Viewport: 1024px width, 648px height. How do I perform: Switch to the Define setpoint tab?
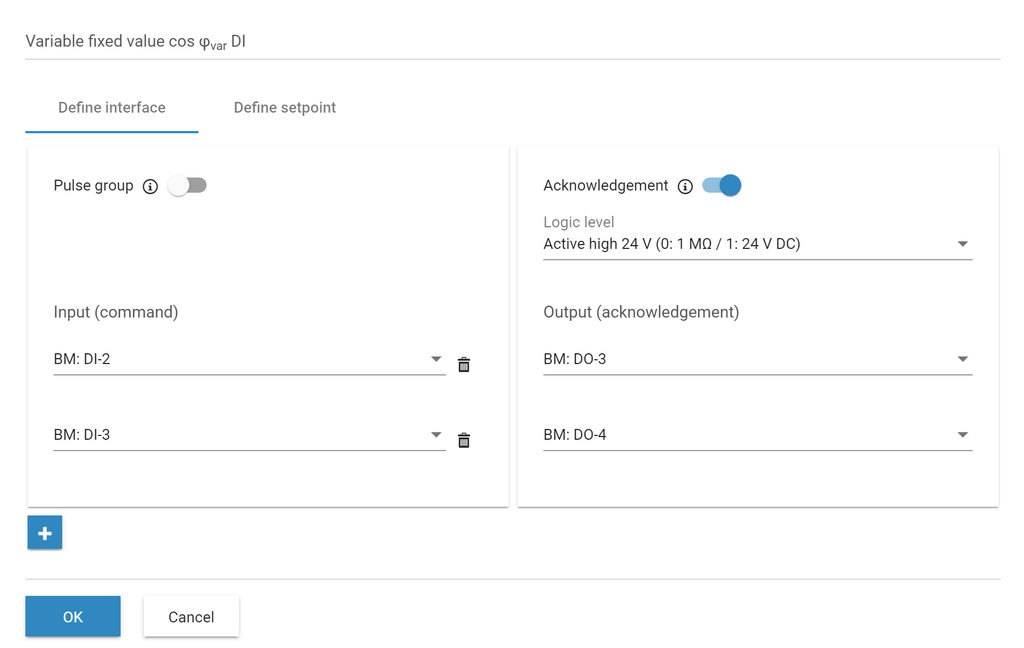[285, 108]
